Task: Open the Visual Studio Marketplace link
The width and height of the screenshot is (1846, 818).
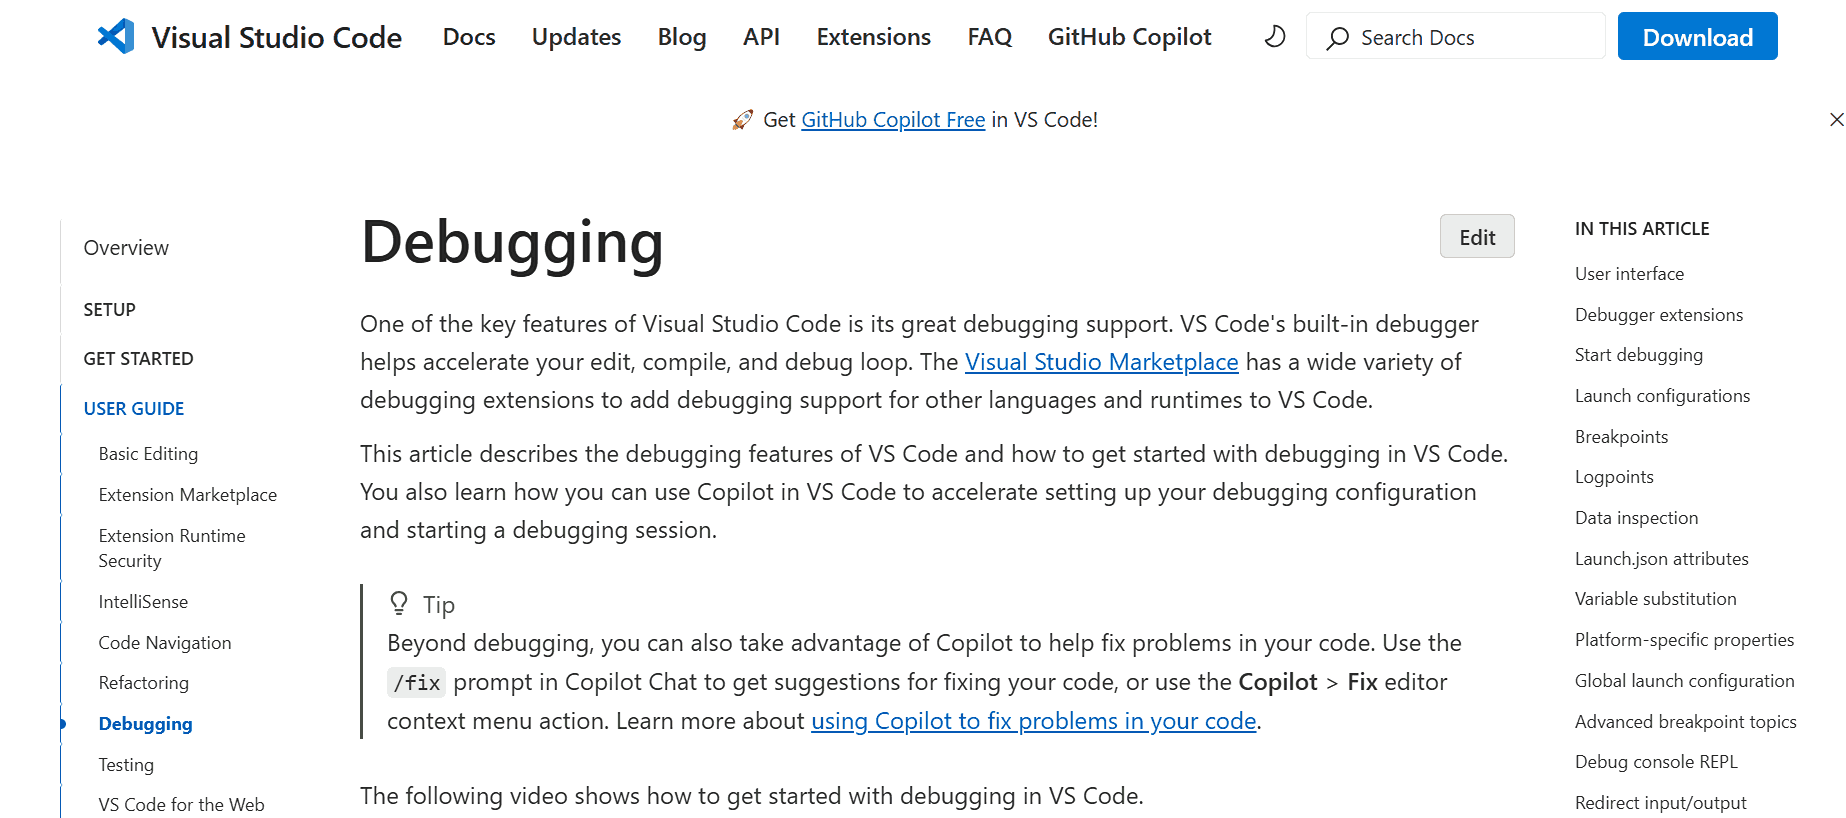Action: pyautogui.click(x=1101, y=362)
